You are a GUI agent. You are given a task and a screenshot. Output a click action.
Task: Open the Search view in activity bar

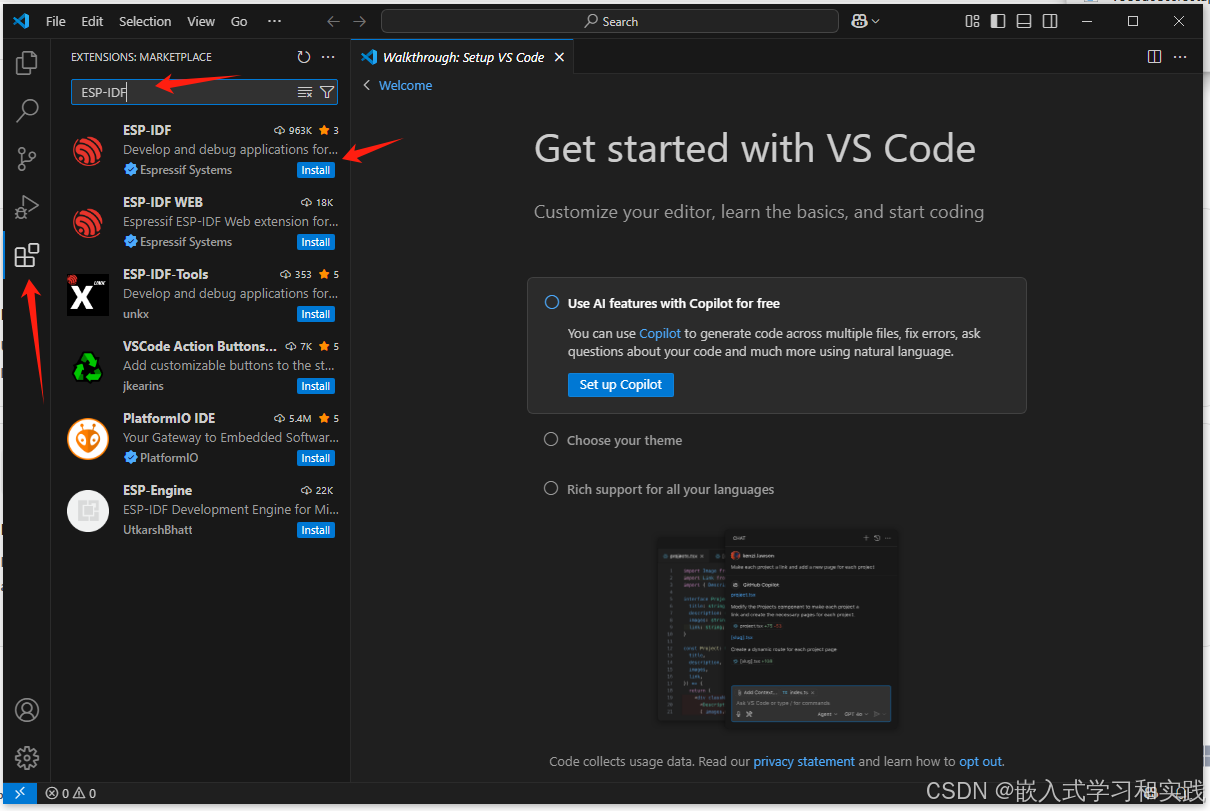tap(27, 110)
